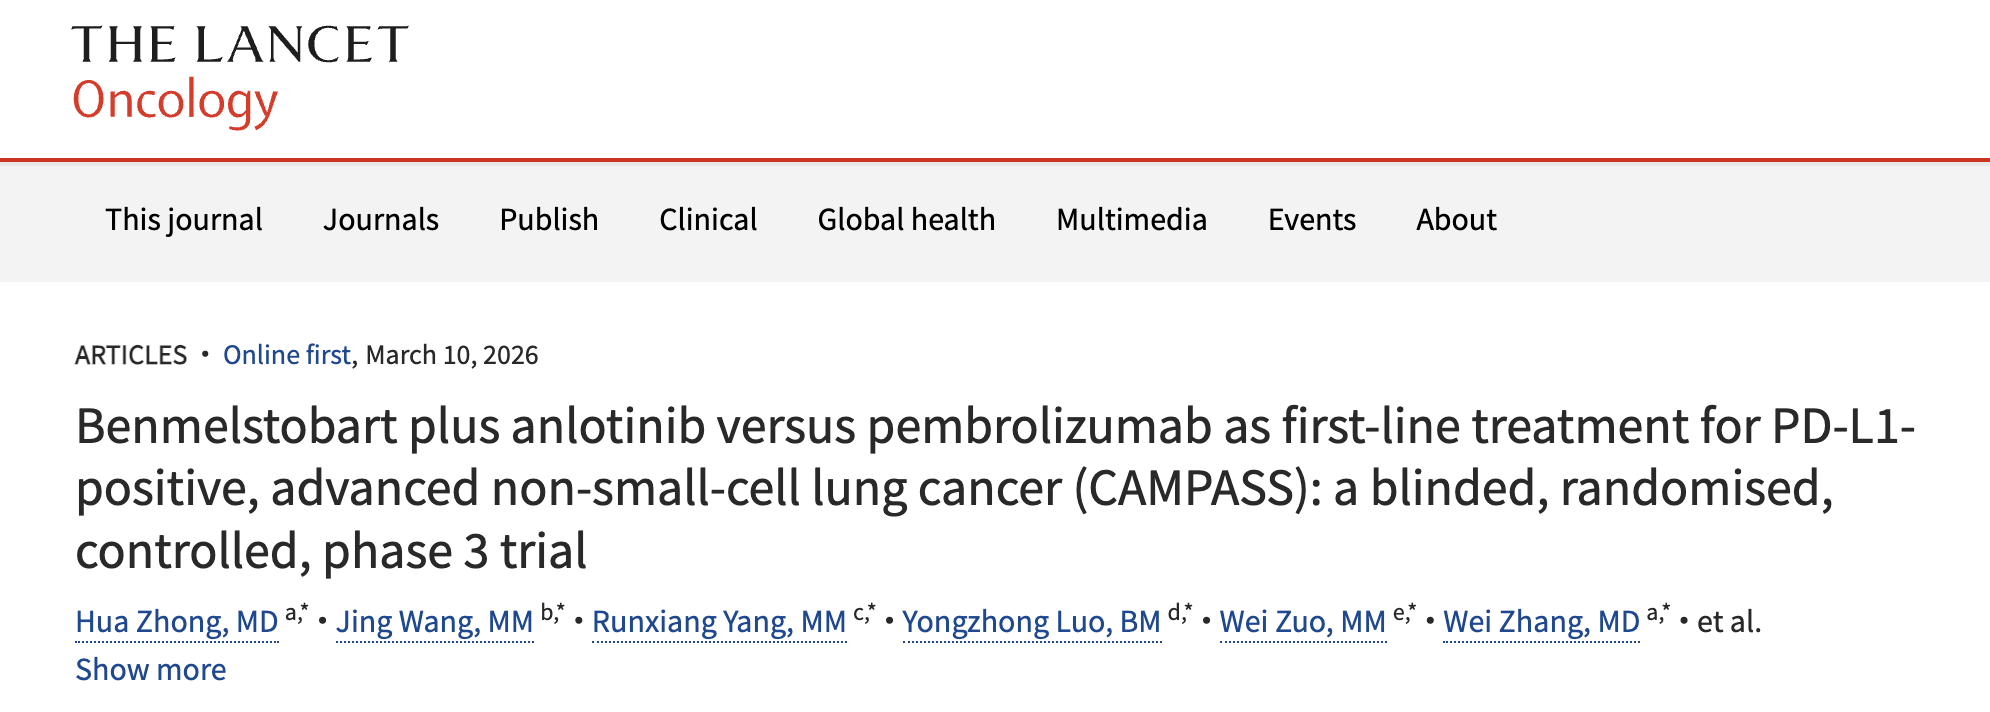Open the This journal menu
This screenshot has height=712, width=1990.
click(x=184, y=220)
